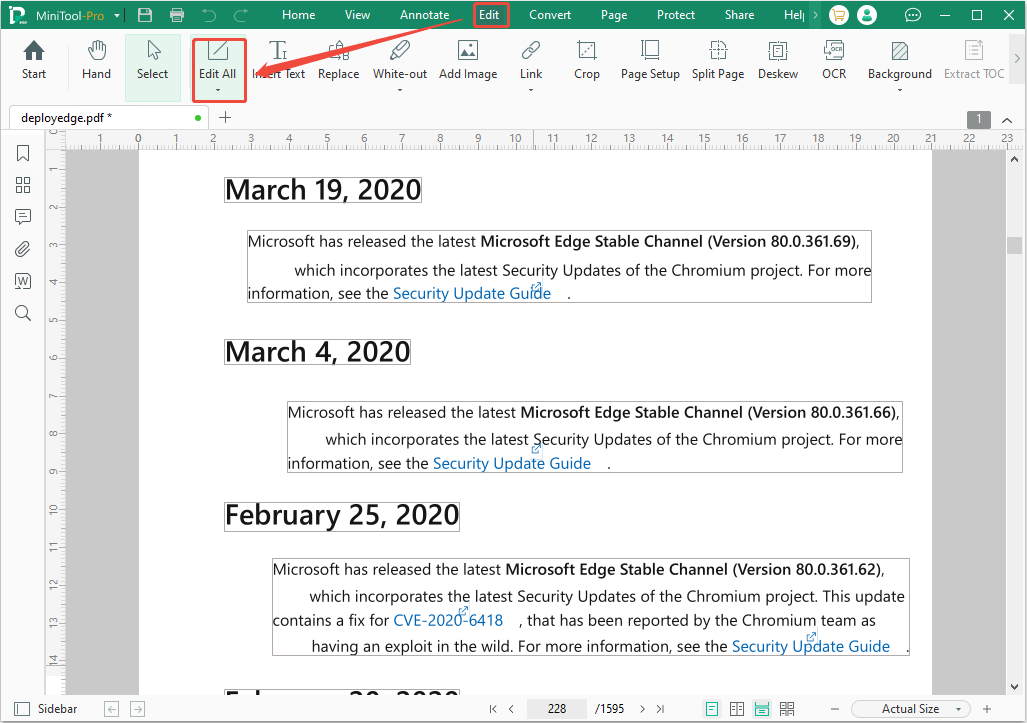The width and height of the screenshot is (1027, 723).
Task: Print the document using the printer icon
Action: 177,15
